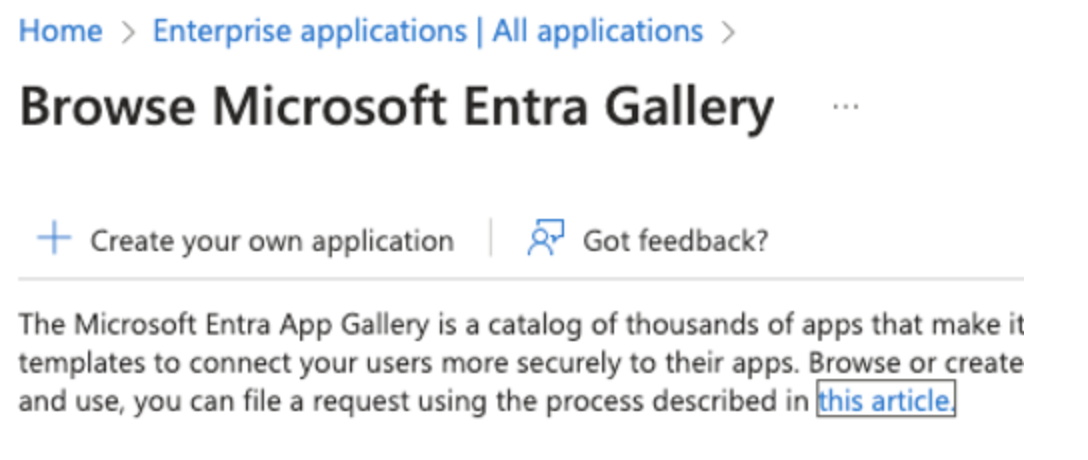The image size is (1088, 460).
Task: Click the person feedback icon
Action: coord(545,239)
